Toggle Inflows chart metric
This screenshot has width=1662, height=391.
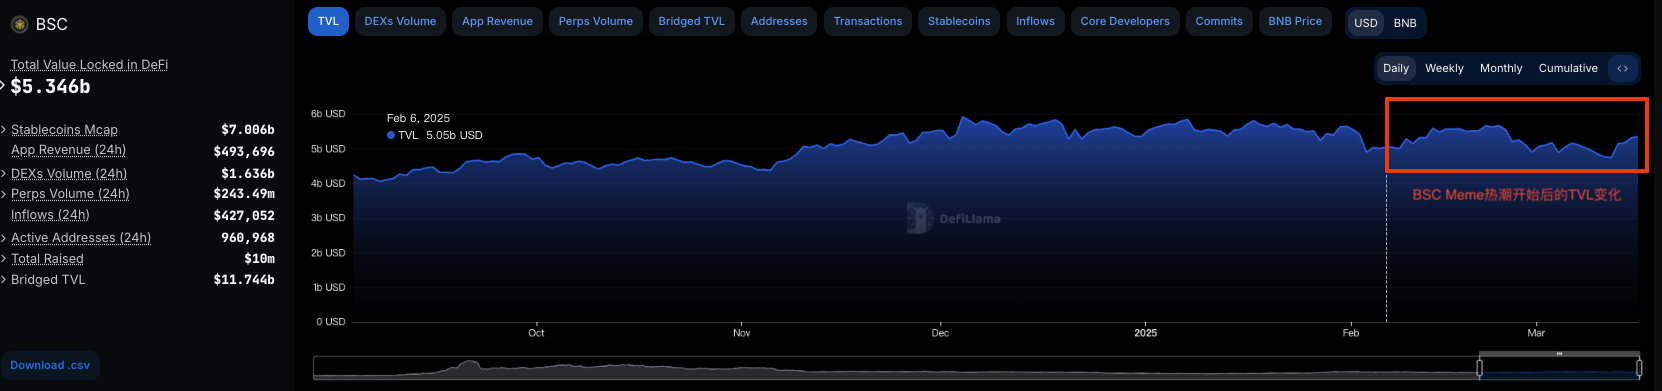point(1035,21)
